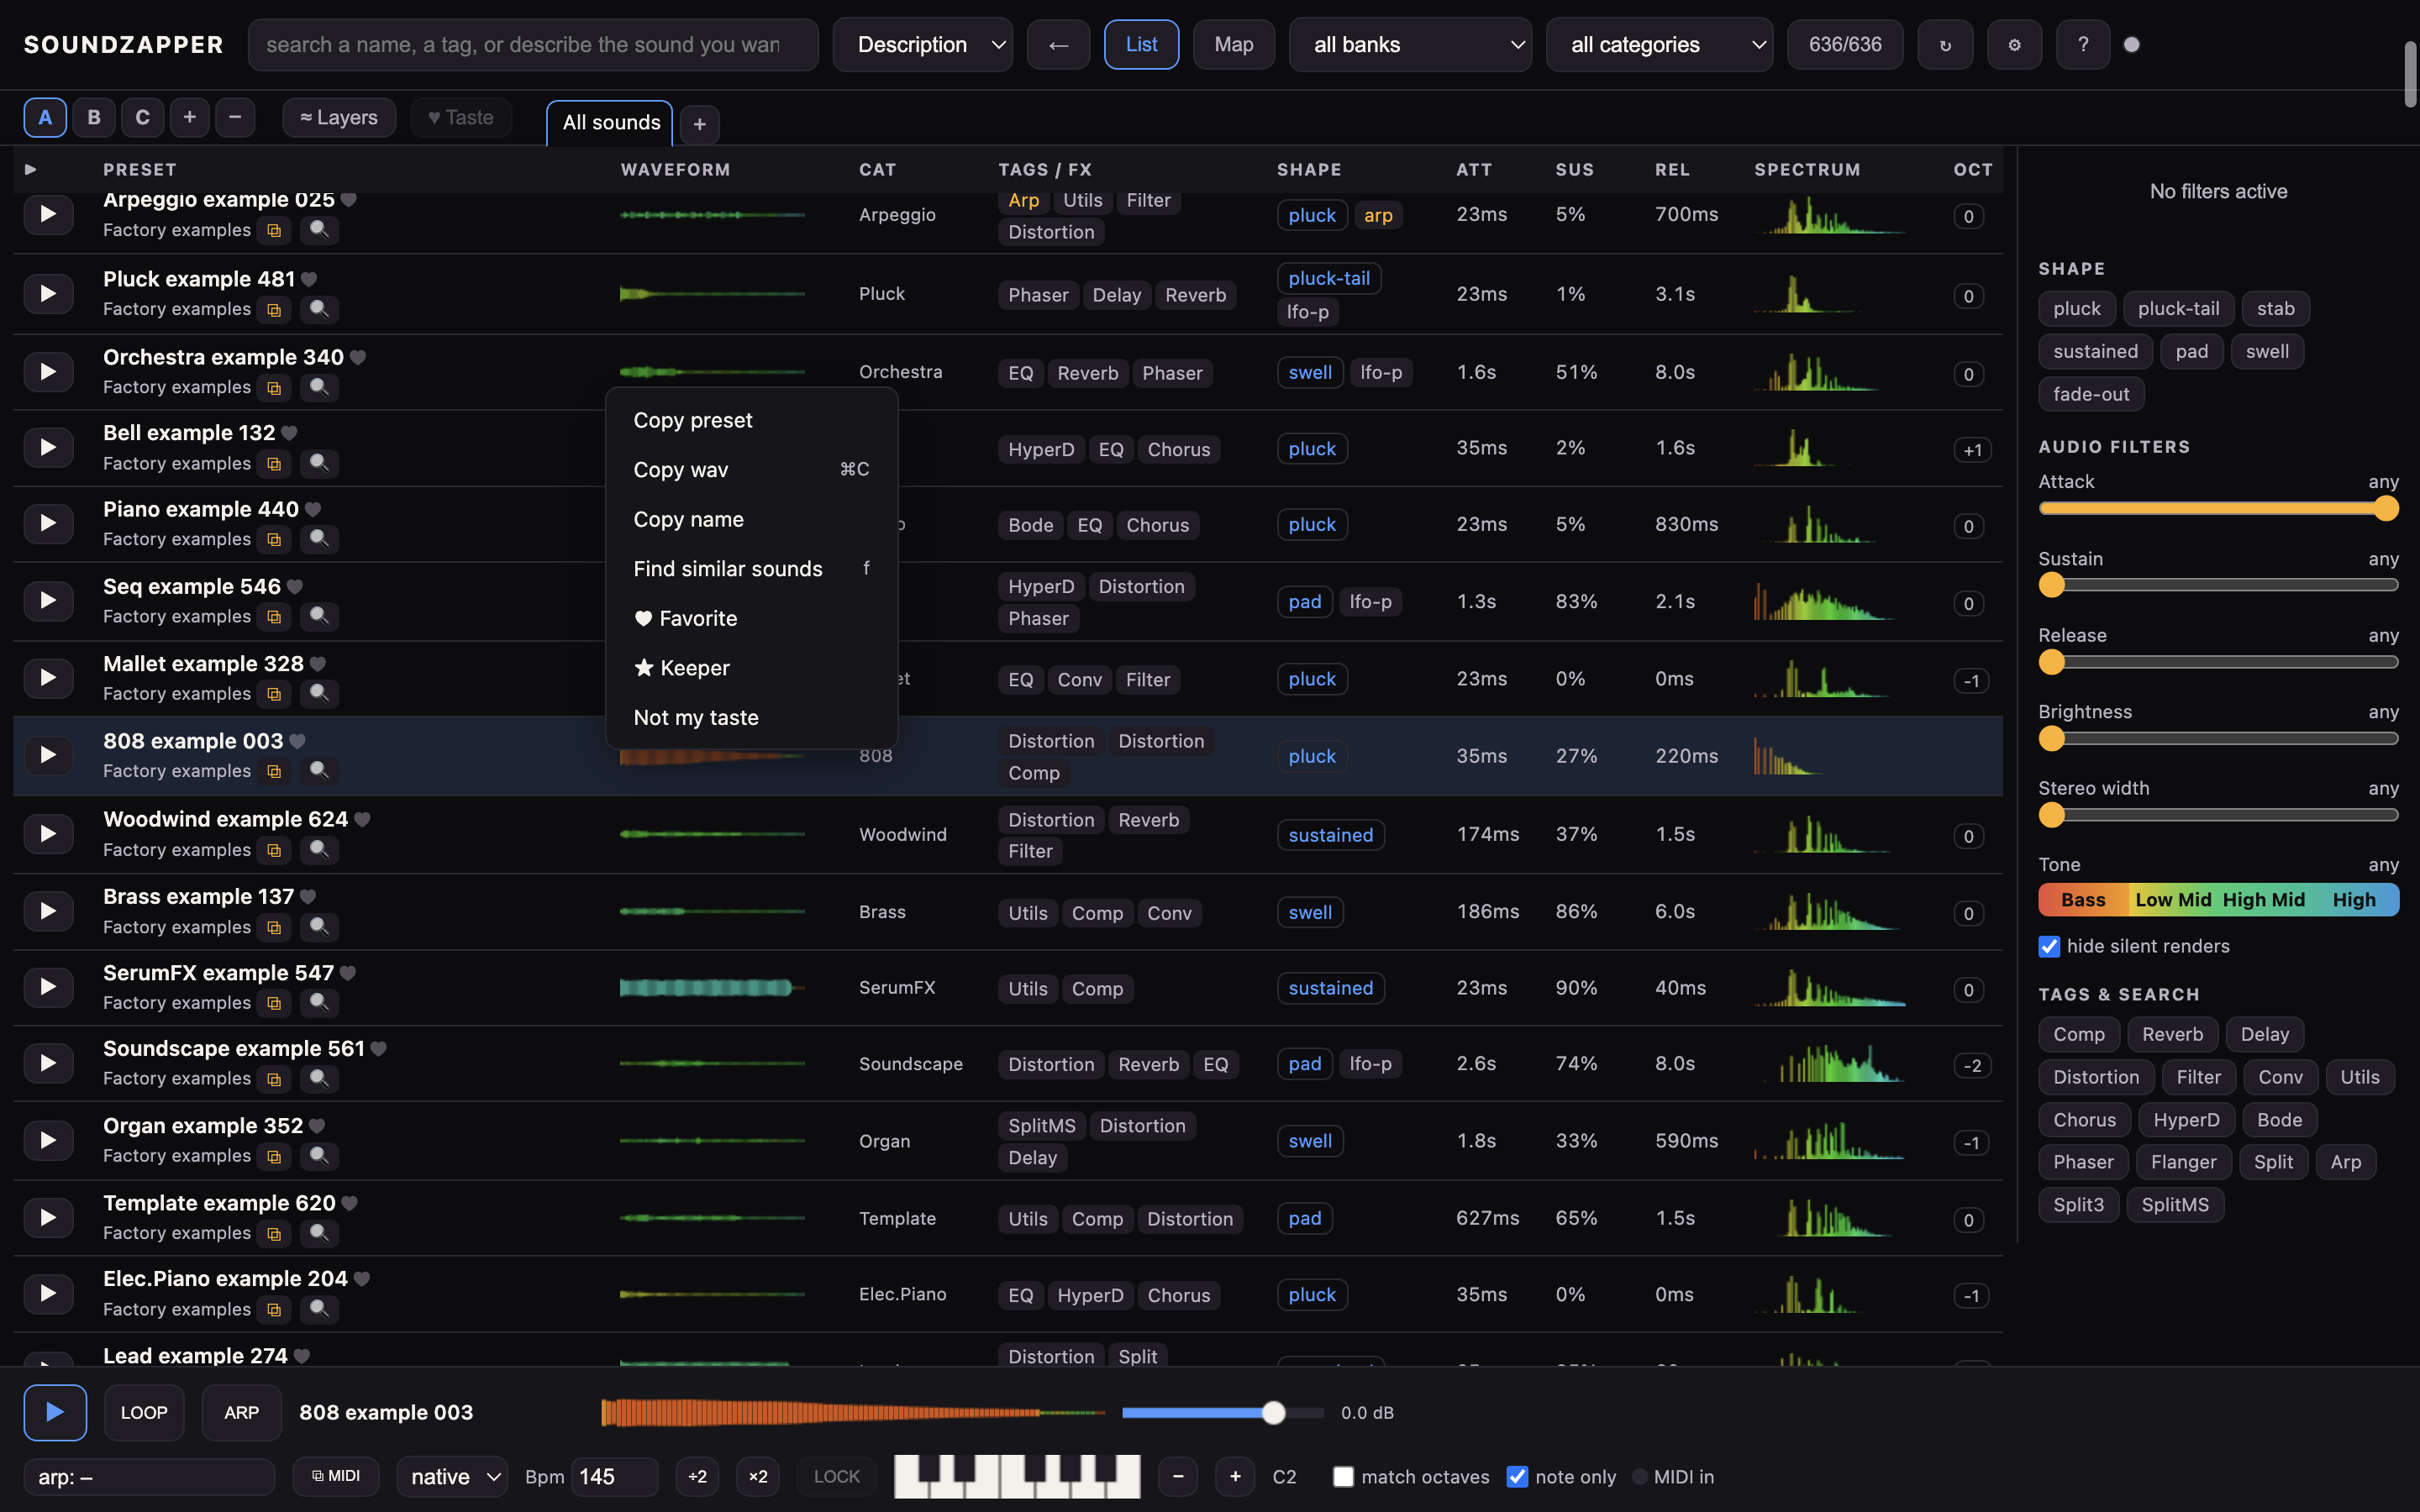Screen dimensions: 2420x1512
Task: Uncheck the note only checkbox
Action: pyautogui.click(x=1517, y=1477)
